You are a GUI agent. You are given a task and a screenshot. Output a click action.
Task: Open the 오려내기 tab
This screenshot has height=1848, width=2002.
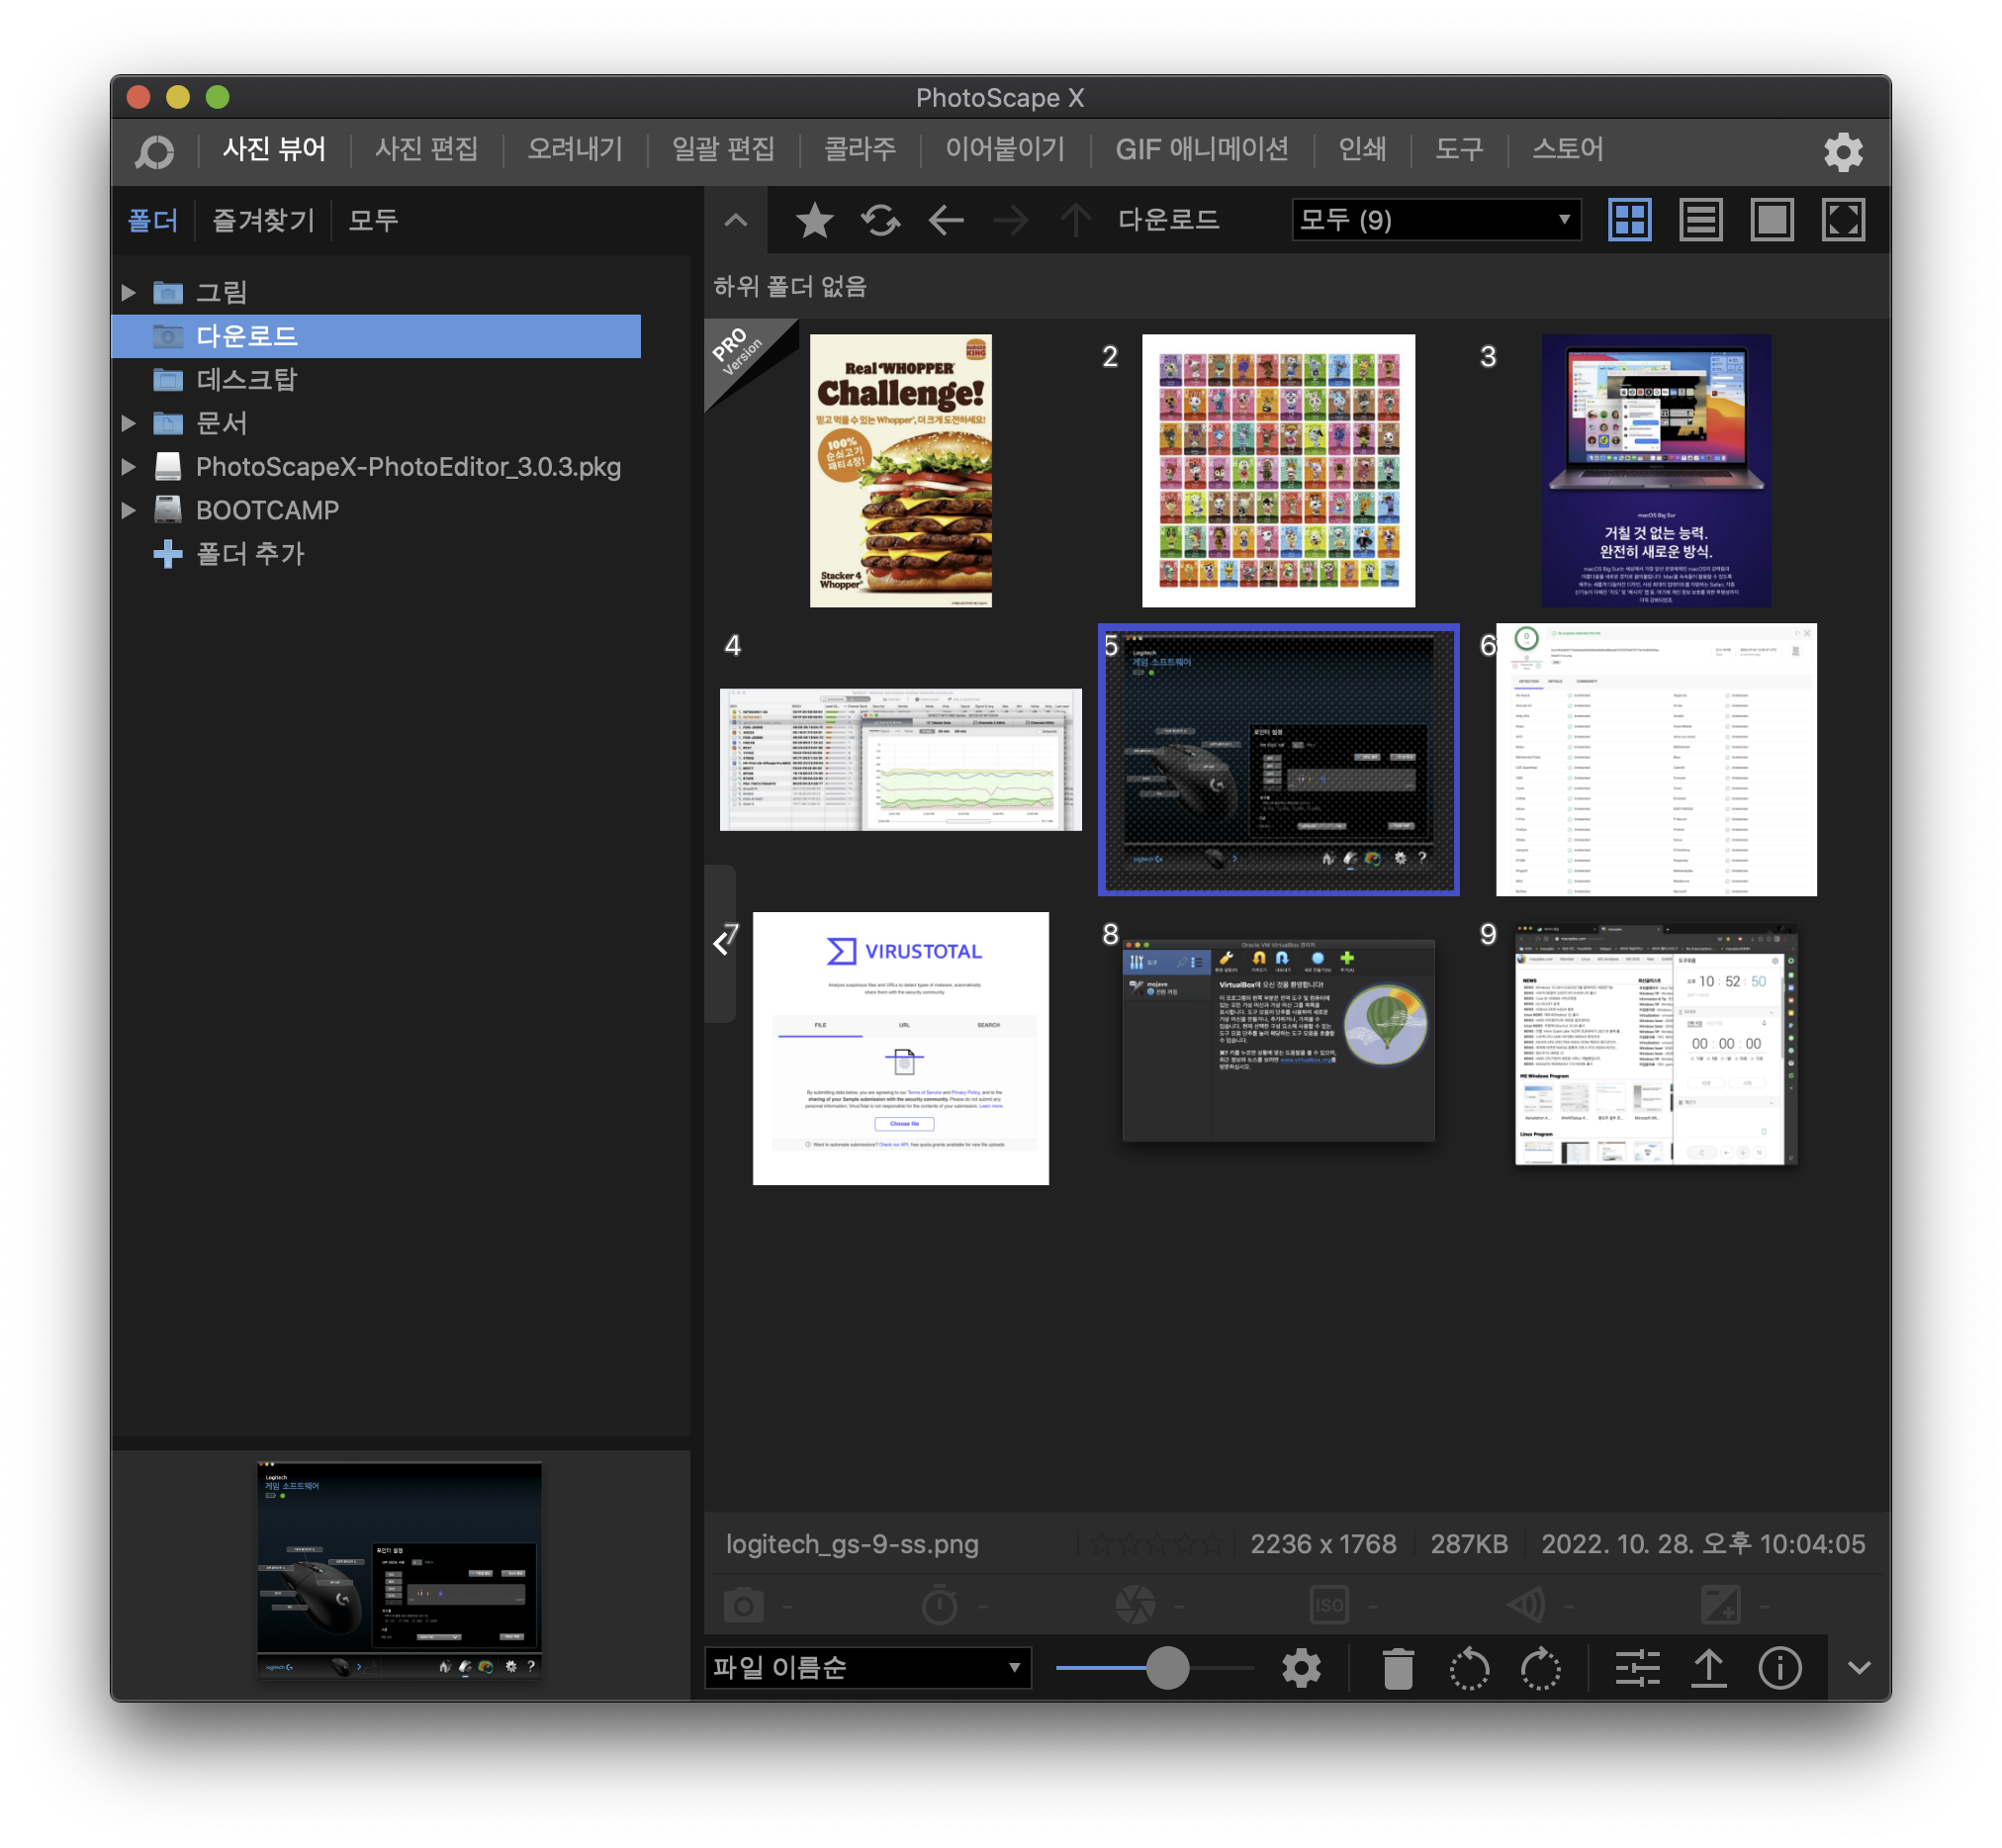point(575,149)
